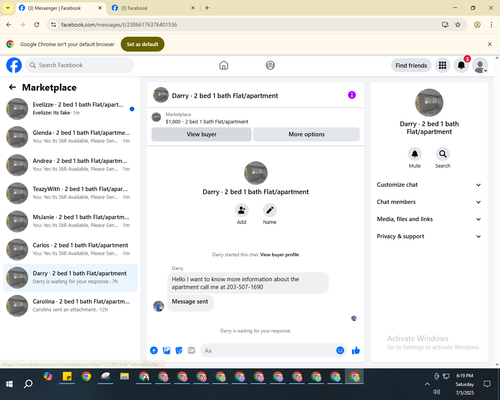Viewport: 500px width, 400px height.
Task: Open the Windows notification center
Action: [487, 384]
